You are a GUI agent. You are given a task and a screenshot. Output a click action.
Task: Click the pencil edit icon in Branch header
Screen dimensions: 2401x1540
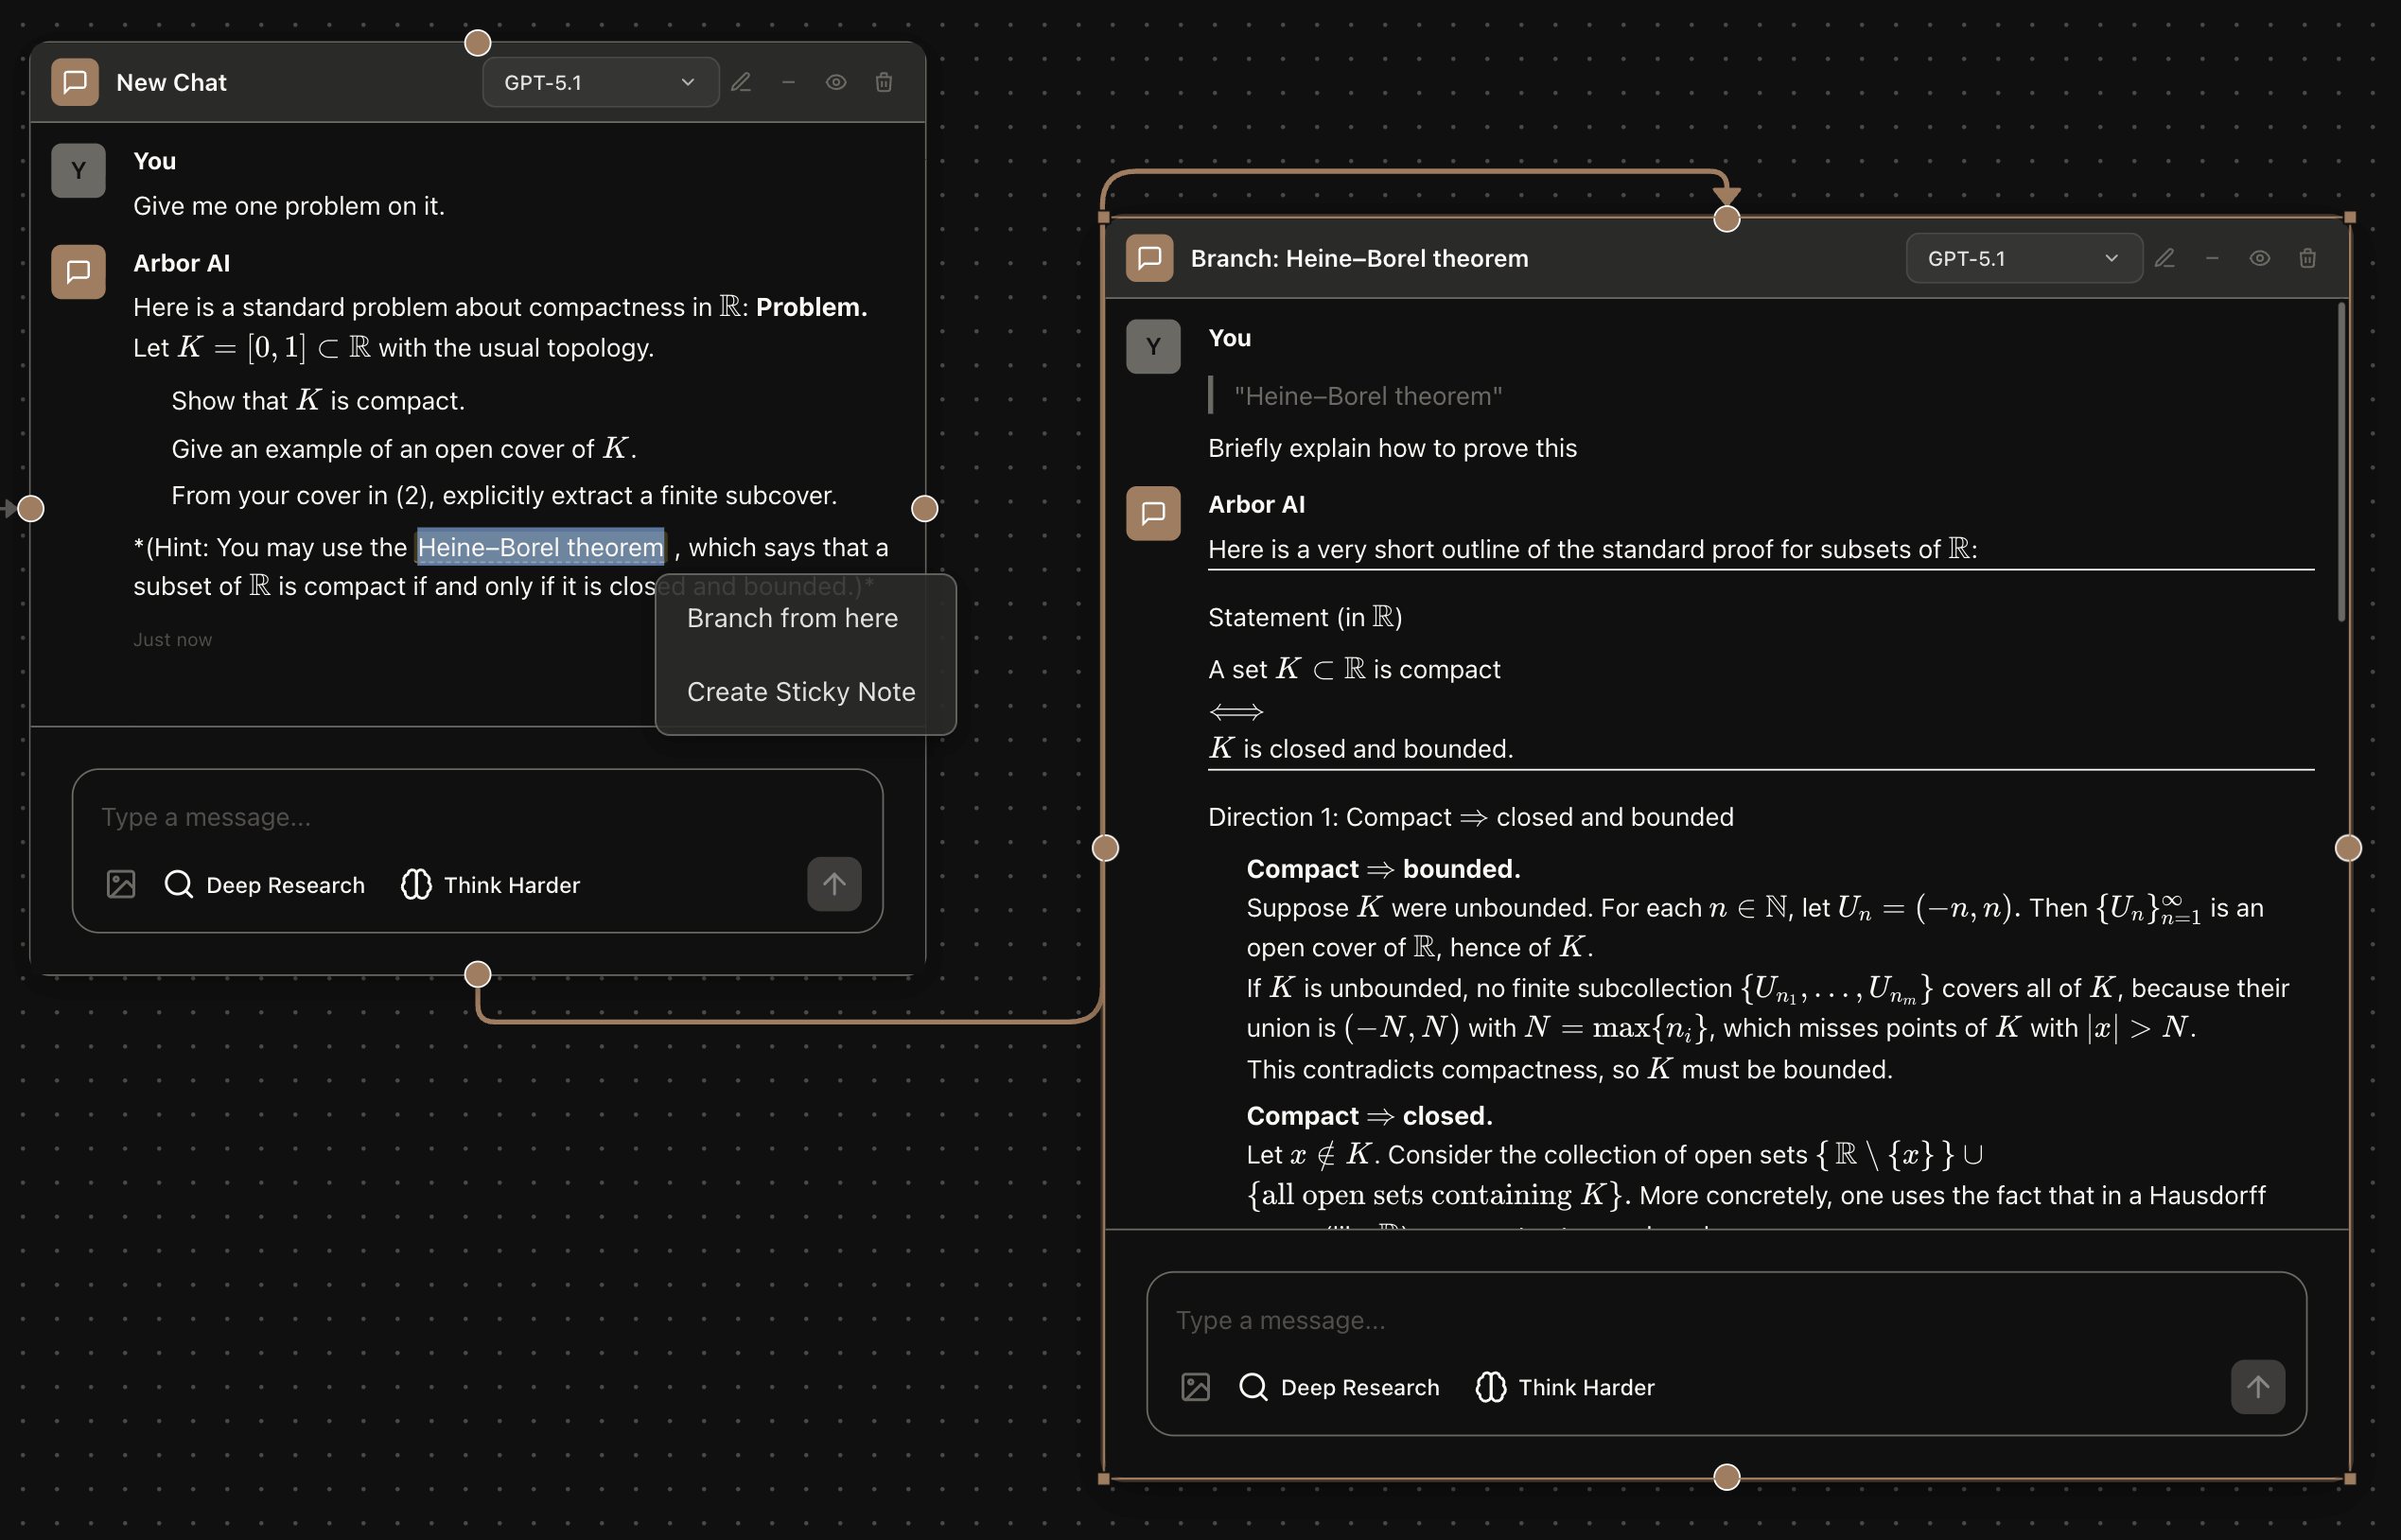coord(2165,258)
